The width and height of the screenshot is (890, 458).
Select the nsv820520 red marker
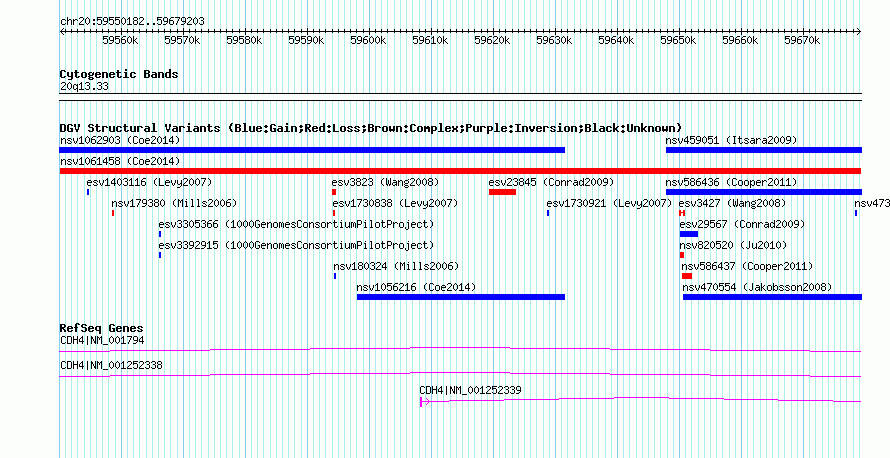click(682, 255)
